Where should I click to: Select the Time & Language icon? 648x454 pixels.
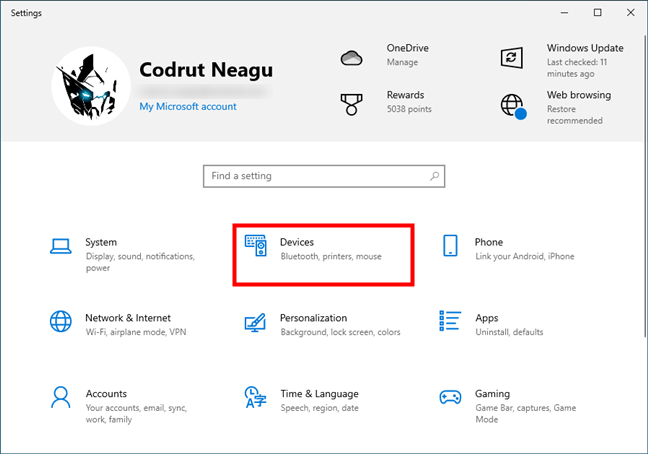point(255,397)
